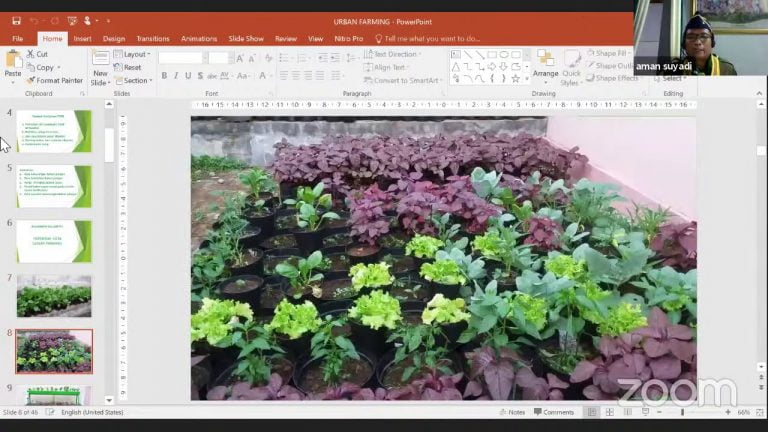Open the Design tab
Screen dimensions: 768x432
[x=114, y=39]
